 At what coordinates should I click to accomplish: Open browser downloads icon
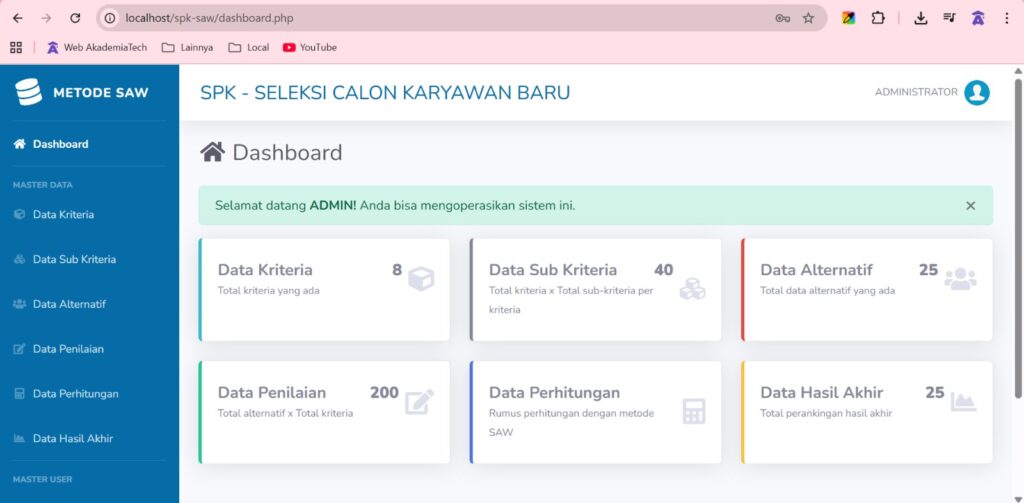pyautogui.click(x=920, y=18)
